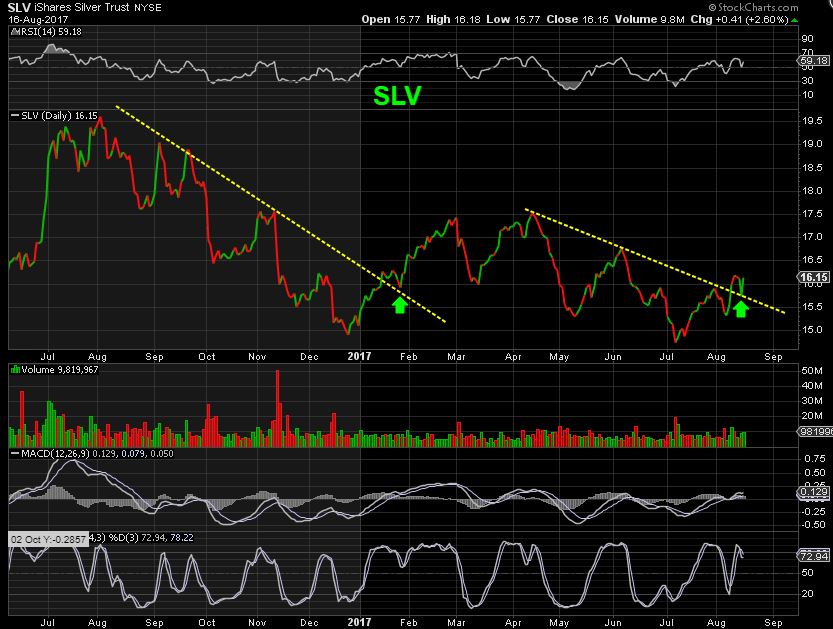Click the tallest red November volume bar
Image resolution: width=833 pixels, height=629 pixels.
pos(277,408)
